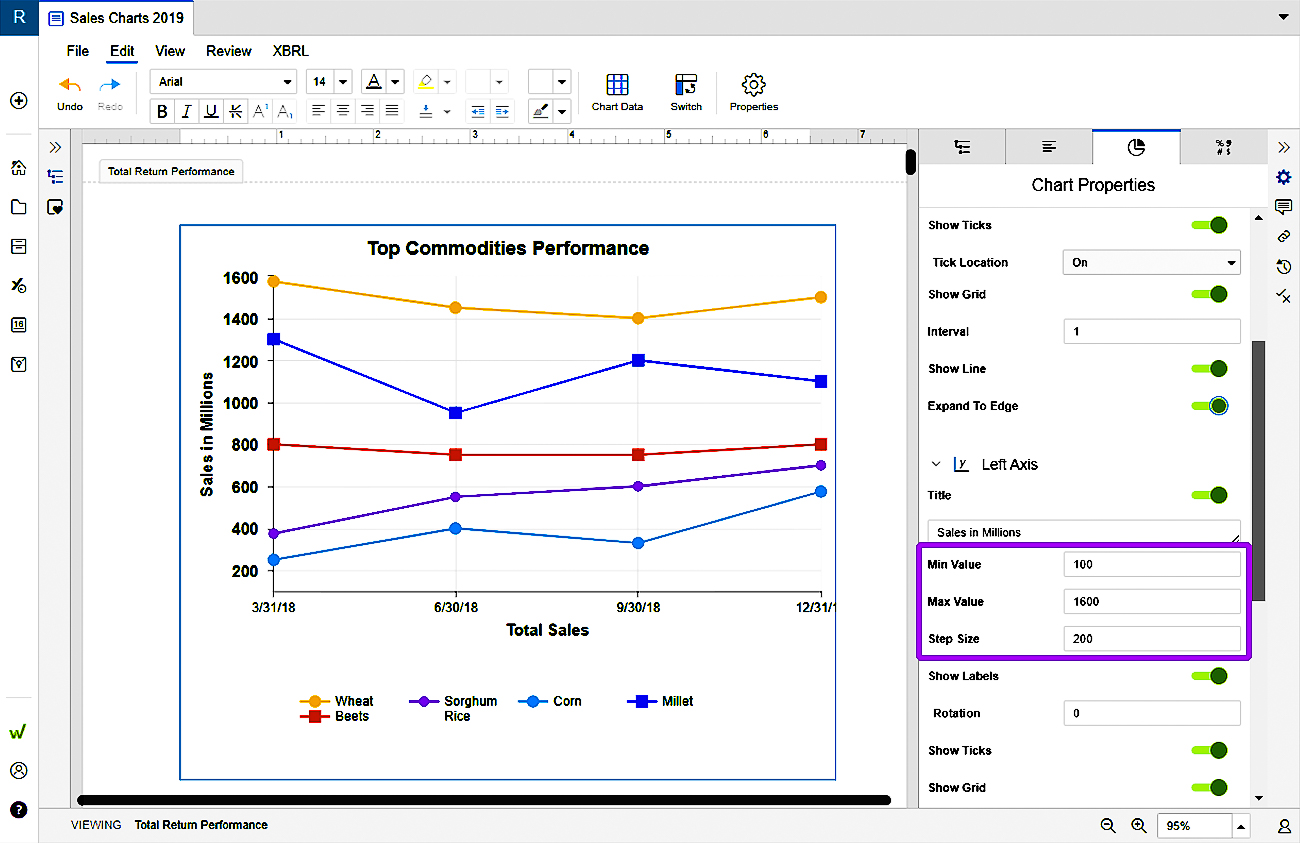This screenshot has width=1300, height=843.
Task: Open the Arial font family dropdown
Action: [x=224, y=82]
